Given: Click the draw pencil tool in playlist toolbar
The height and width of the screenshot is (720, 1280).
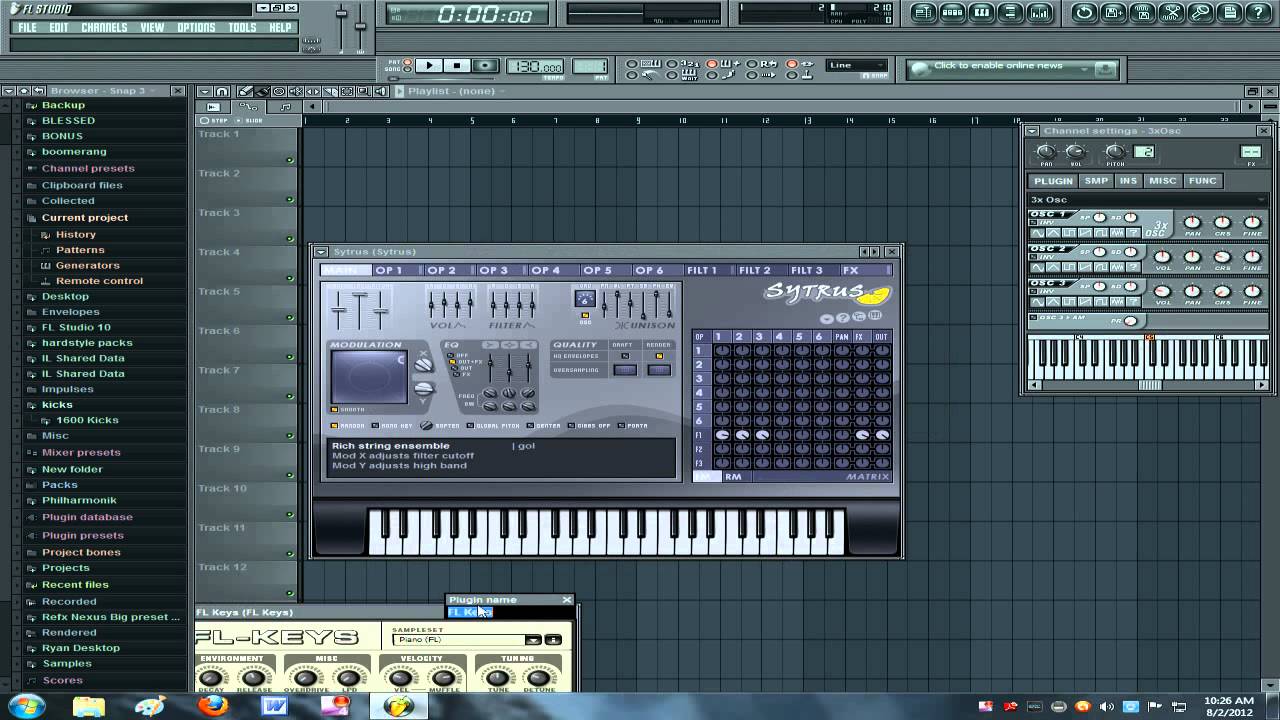Looking at the screenshot, I should pos(246,91).
